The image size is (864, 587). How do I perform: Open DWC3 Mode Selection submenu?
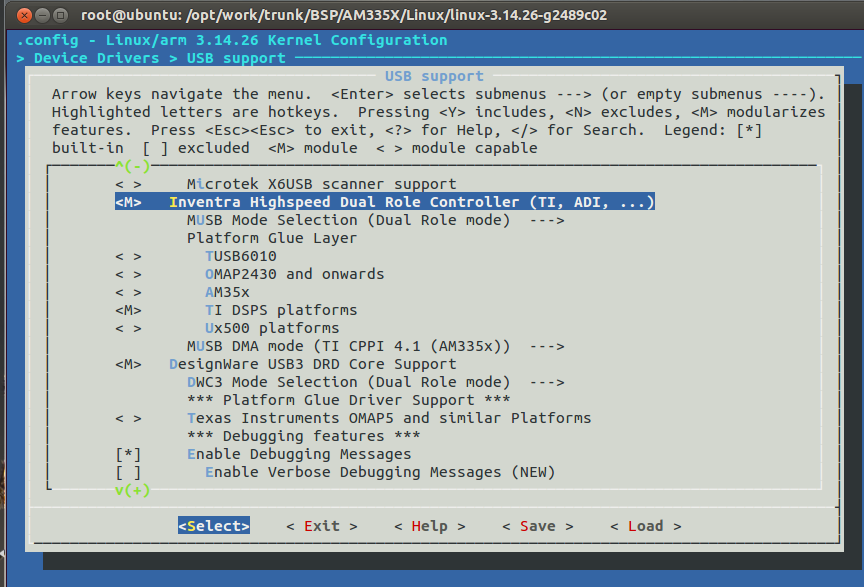[376, 383]
